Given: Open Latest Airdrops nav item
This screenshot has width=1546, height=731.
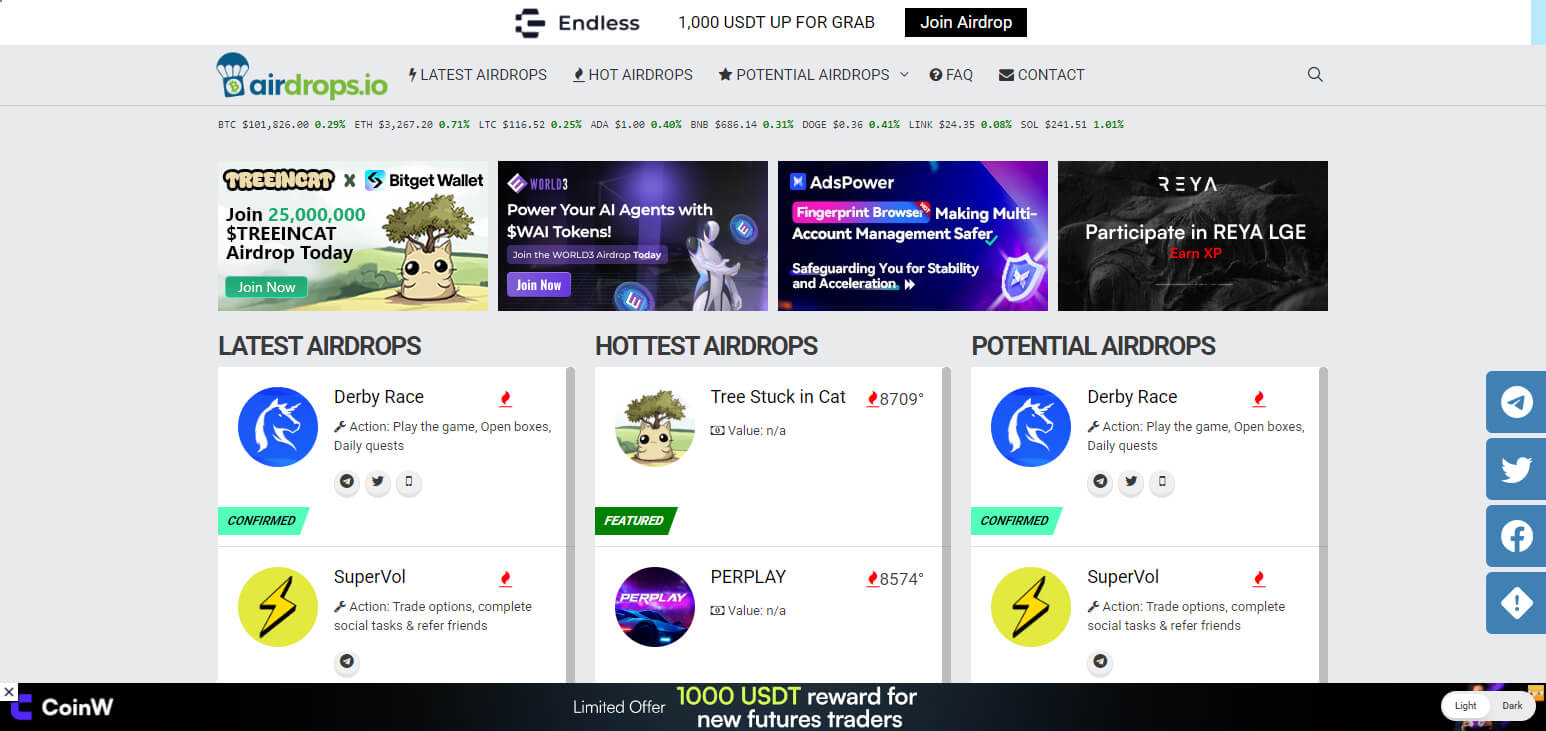Looking at the screenshot, I should (478, 75).
